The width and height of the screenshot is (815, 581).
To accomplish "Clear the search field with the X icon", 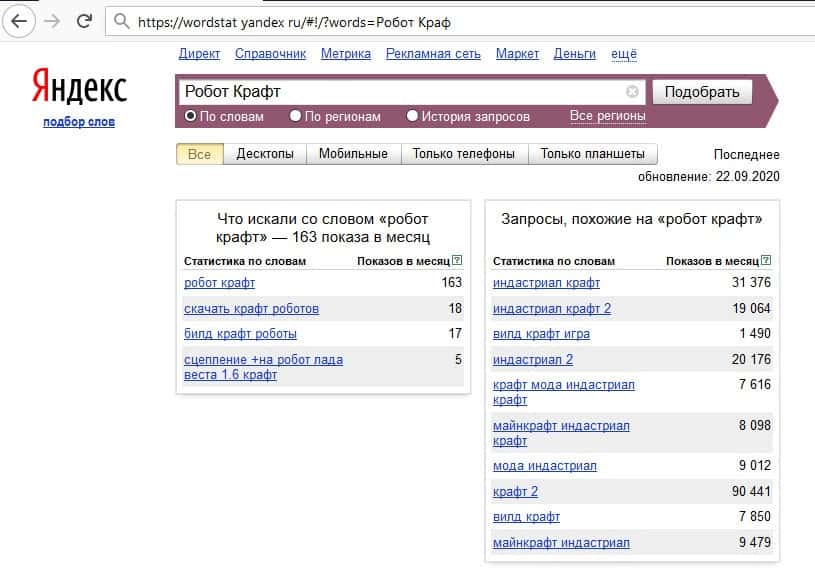I will [x=632, y=92].
